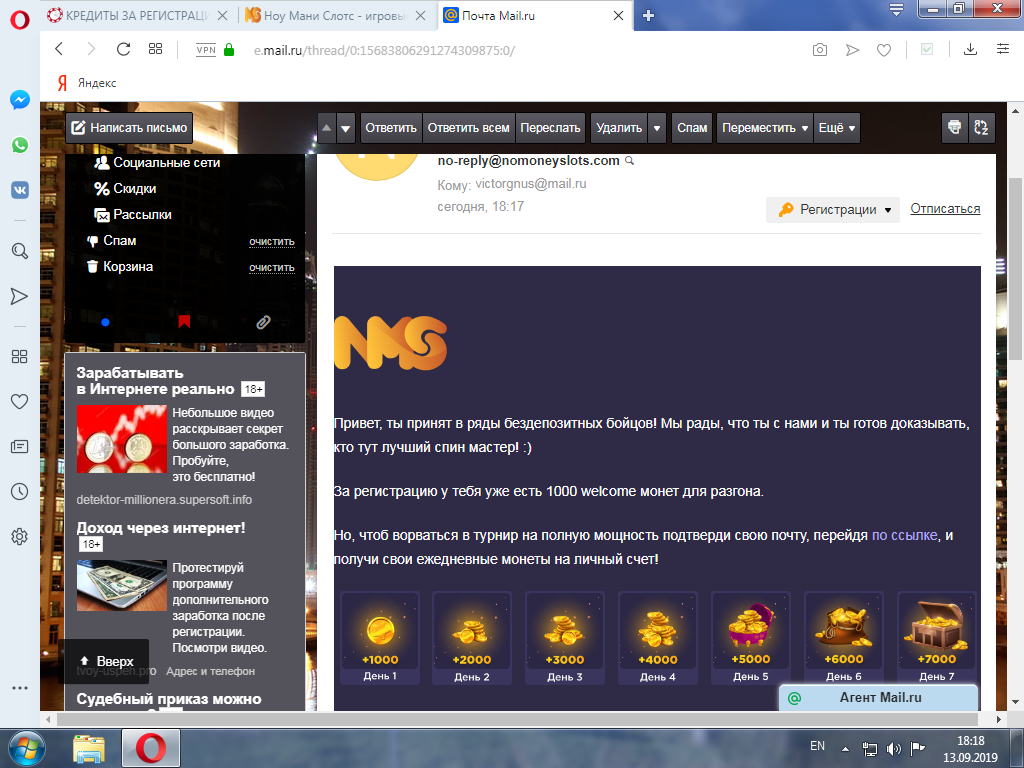Viewport: 1024px width, 768px height.
Task: Open the downloads icon
Action: pyautogui.click(x=970, y=50)
